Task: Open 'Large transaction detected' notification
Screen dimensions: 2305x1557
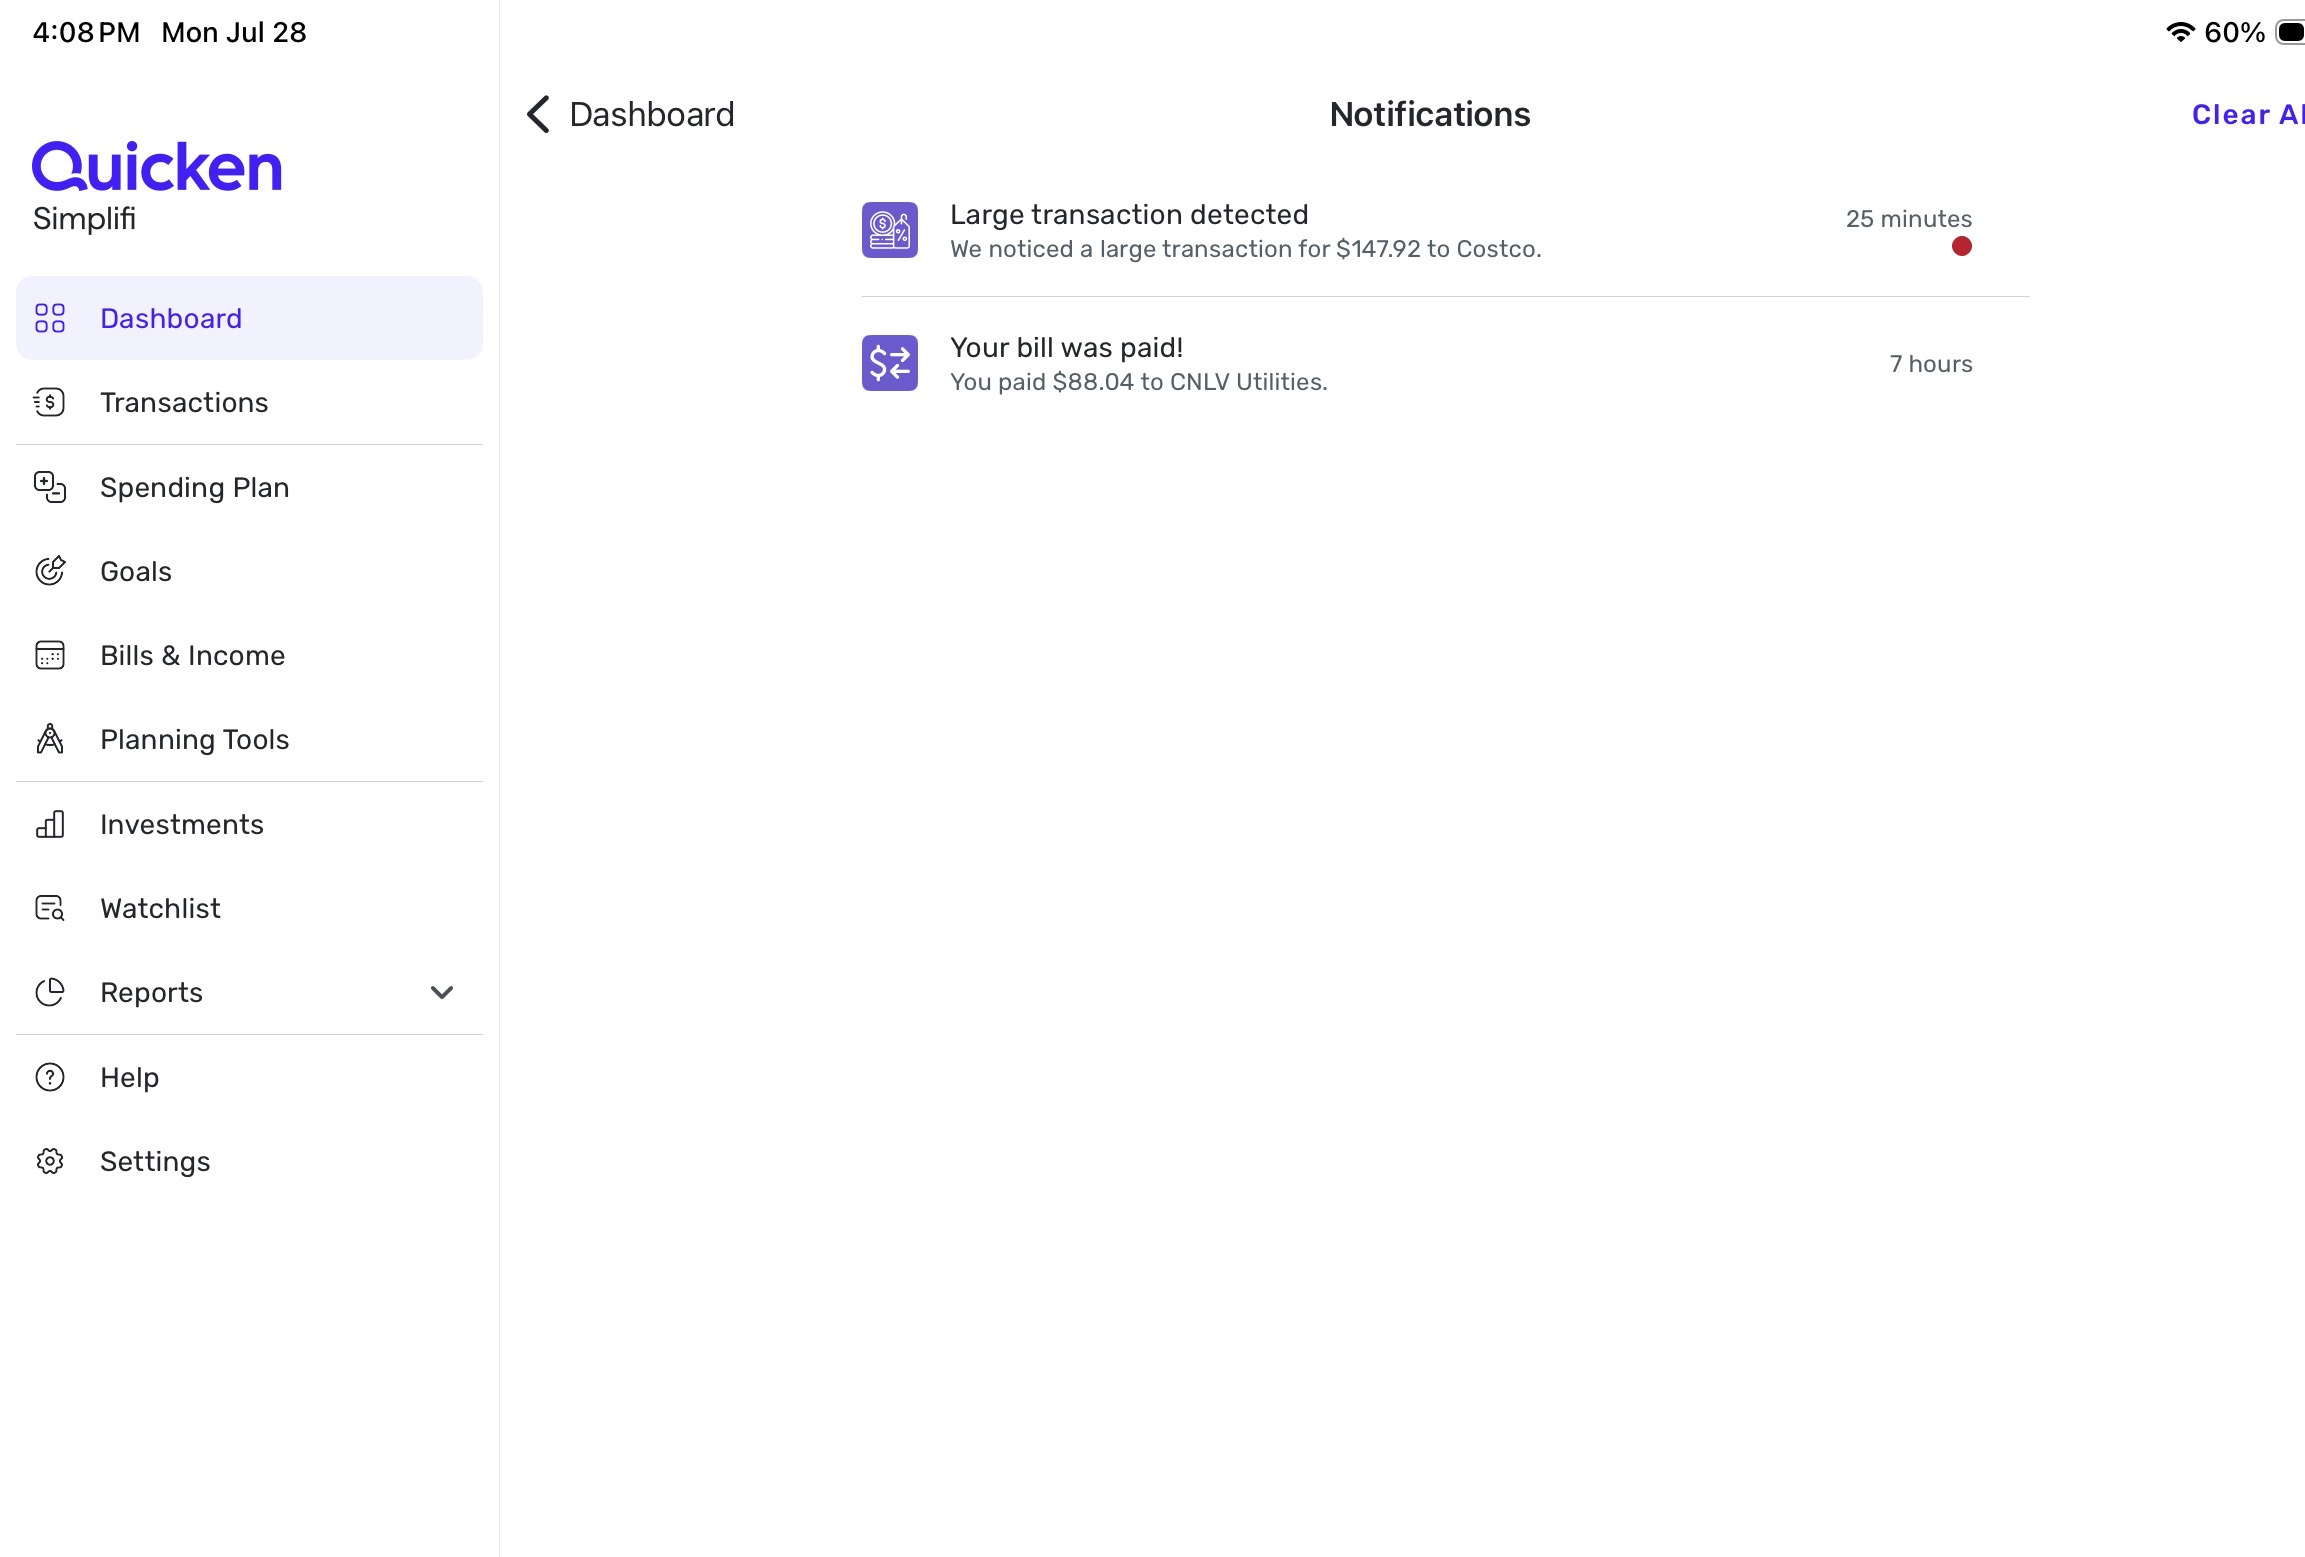Action: tap(1445, 230)
